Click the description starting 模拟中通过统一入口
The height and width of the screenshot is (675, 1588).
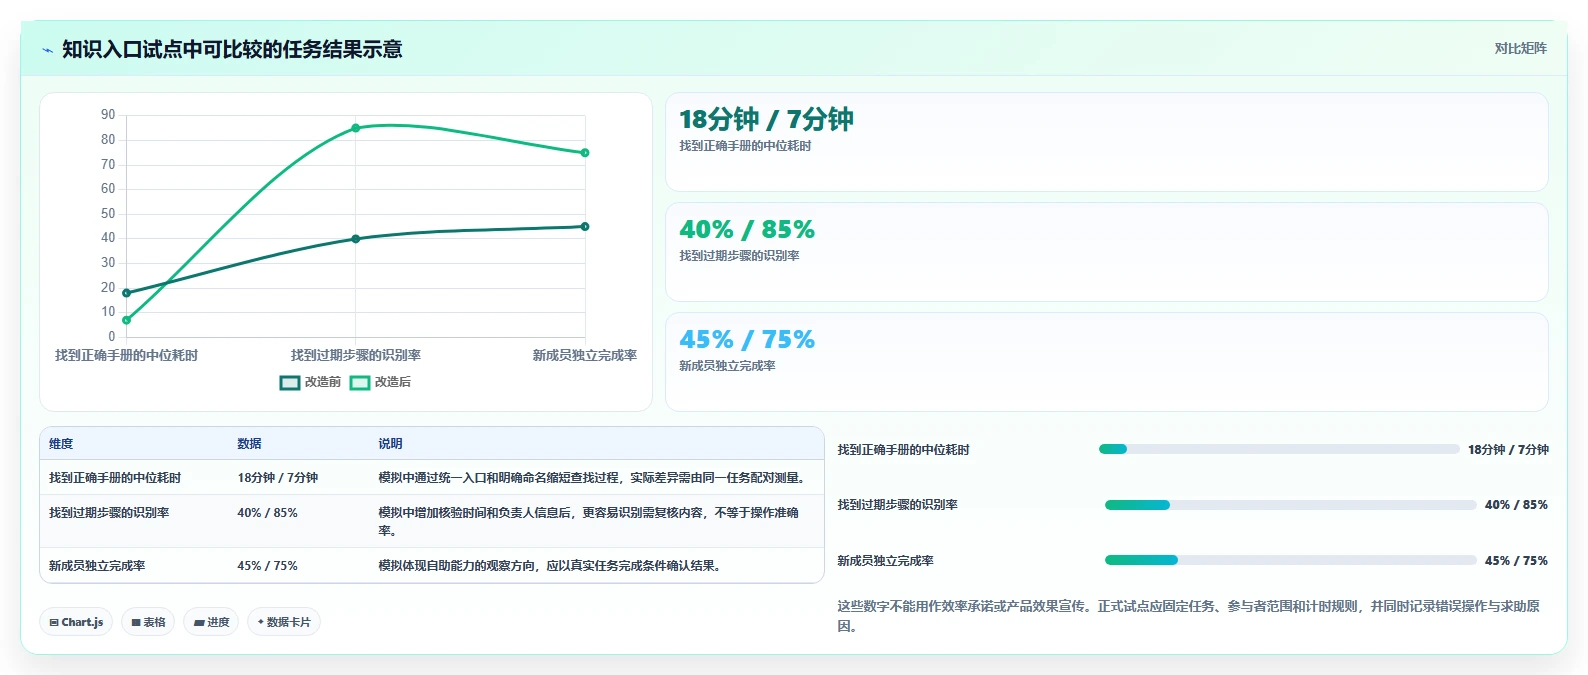[594, 478]
